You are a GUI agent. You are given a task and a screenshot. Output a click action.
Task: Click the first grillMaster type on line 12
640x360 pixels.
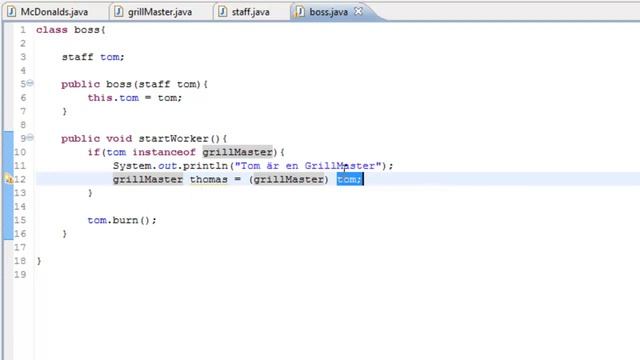point(148,179)
